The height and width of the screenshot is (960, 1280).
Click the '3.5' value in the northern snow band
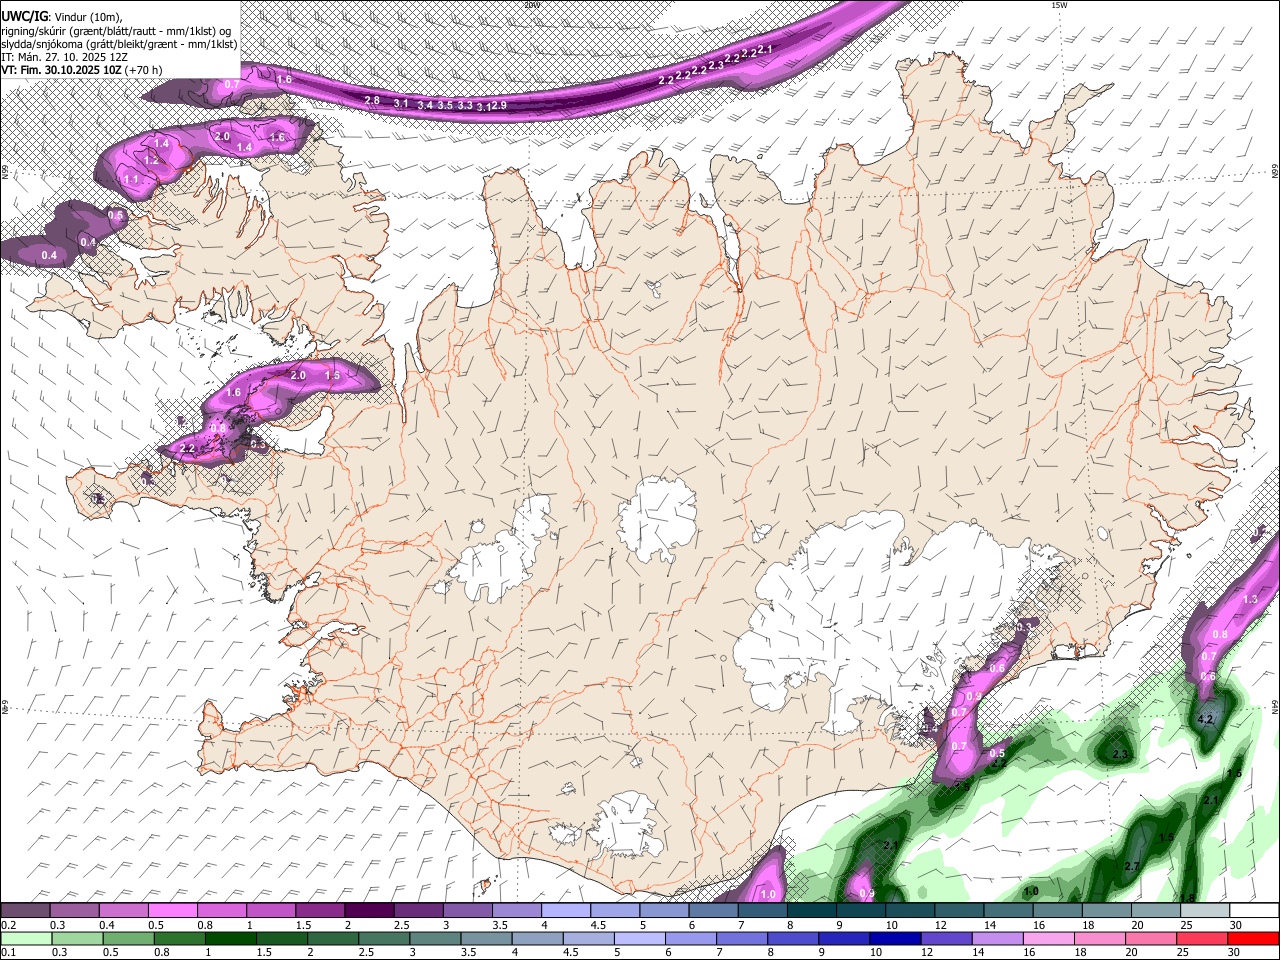tap(446, 105)
